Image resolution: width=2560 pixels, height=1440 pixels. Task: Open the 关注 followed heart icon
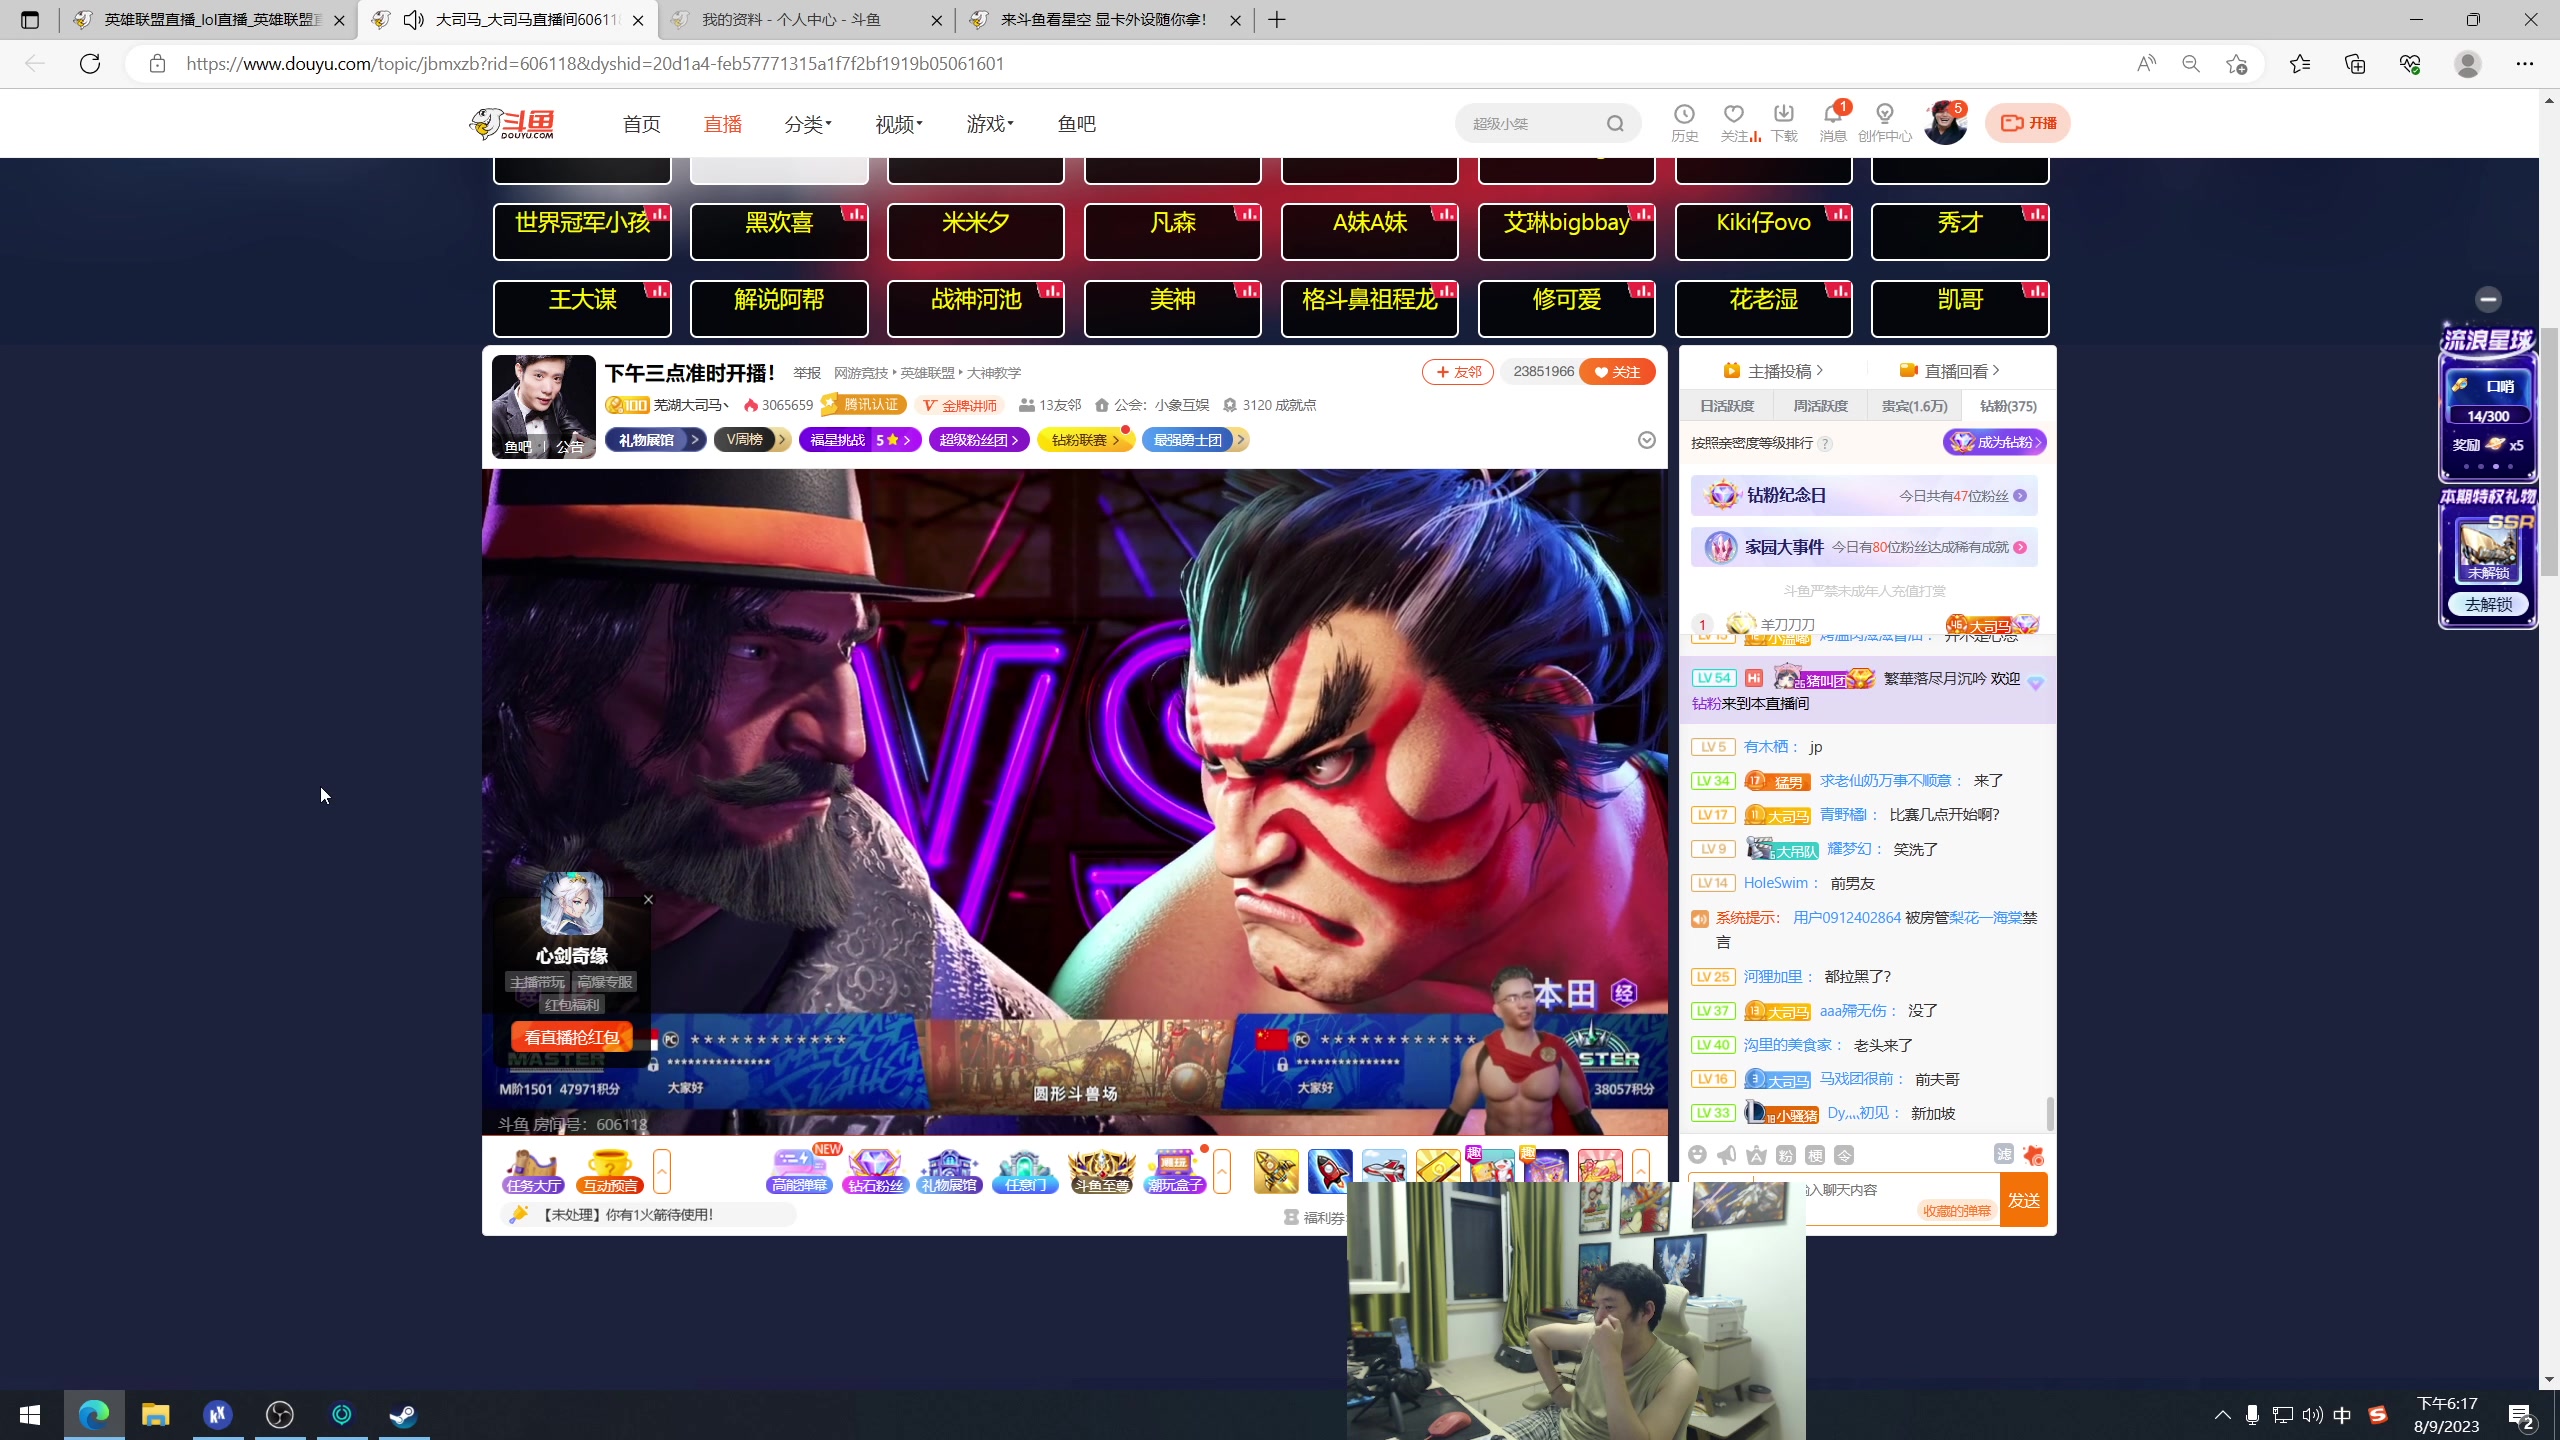(x=1736, y=122)
